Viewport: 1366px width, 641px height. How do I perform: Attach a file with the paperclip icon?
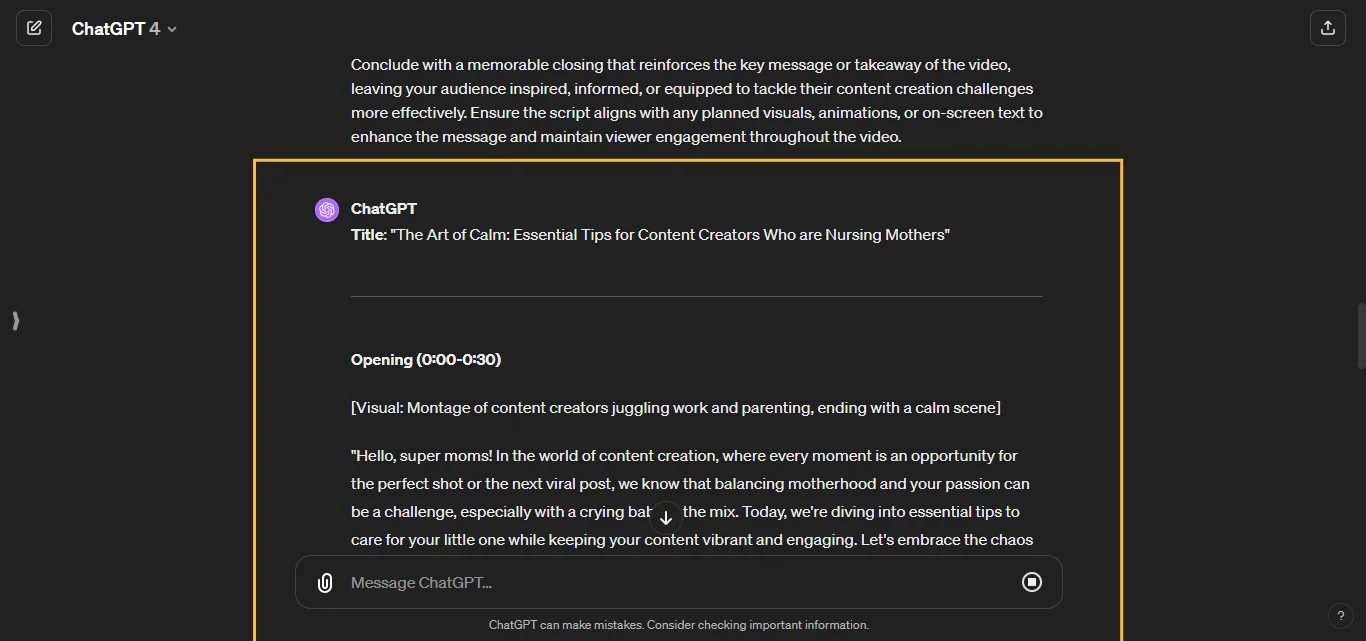click(324, 582)
